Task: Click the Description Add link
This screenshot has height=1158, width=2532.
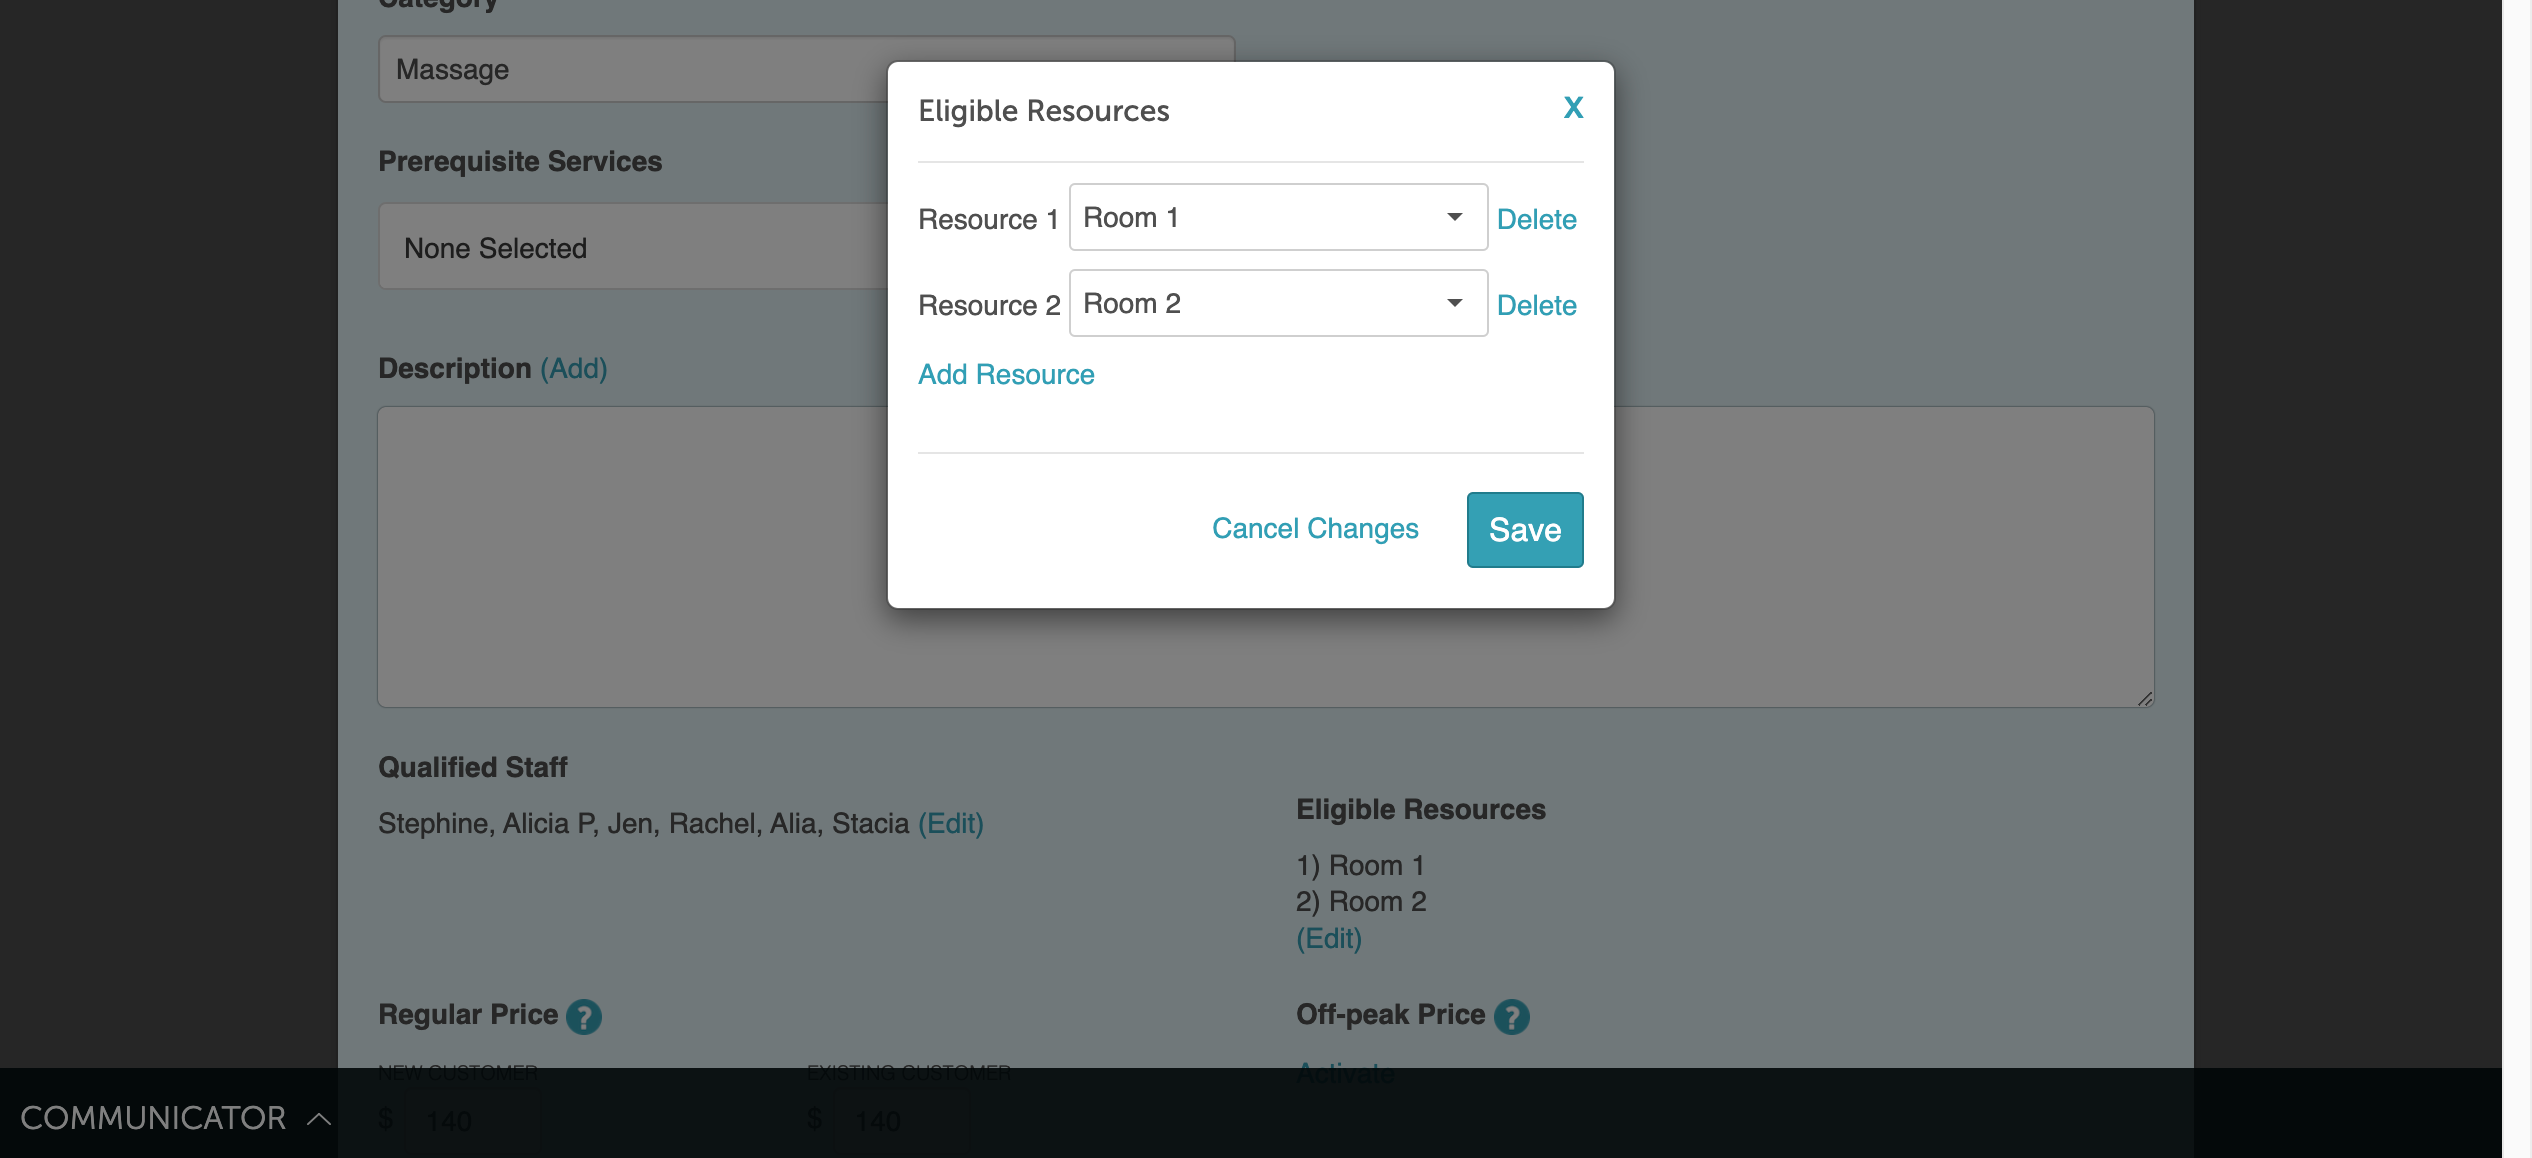Action: point(574,368)
